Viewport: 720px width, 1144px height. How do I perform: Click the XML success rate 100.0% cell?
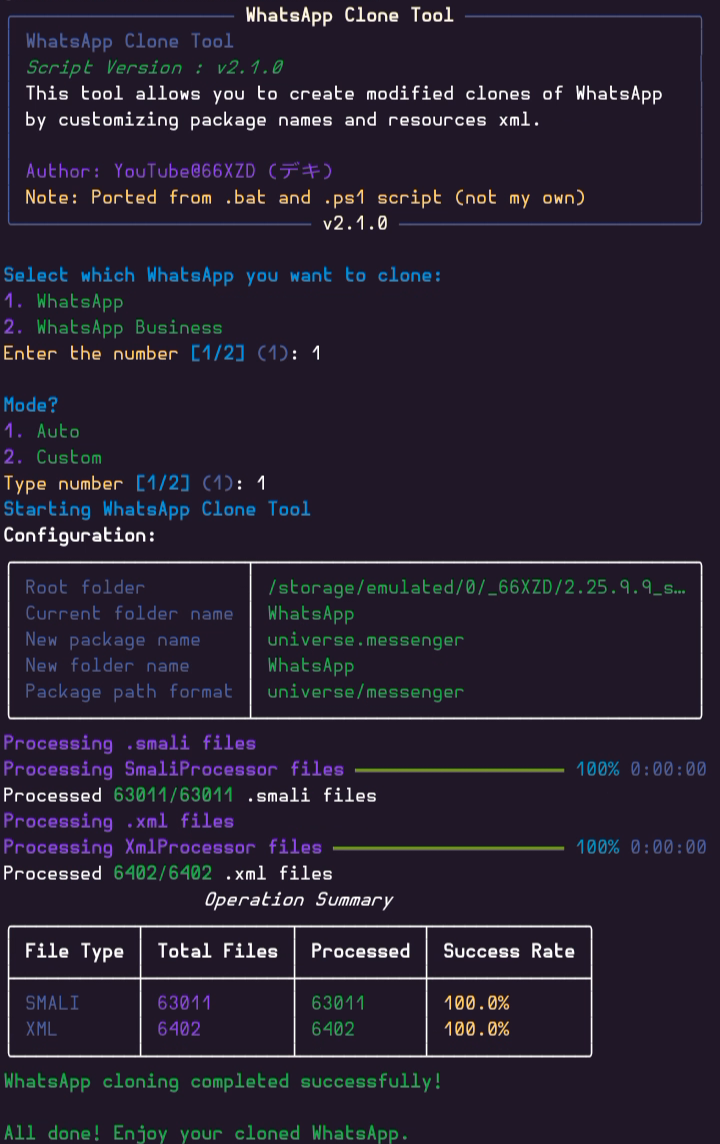tap(476, 1029)
